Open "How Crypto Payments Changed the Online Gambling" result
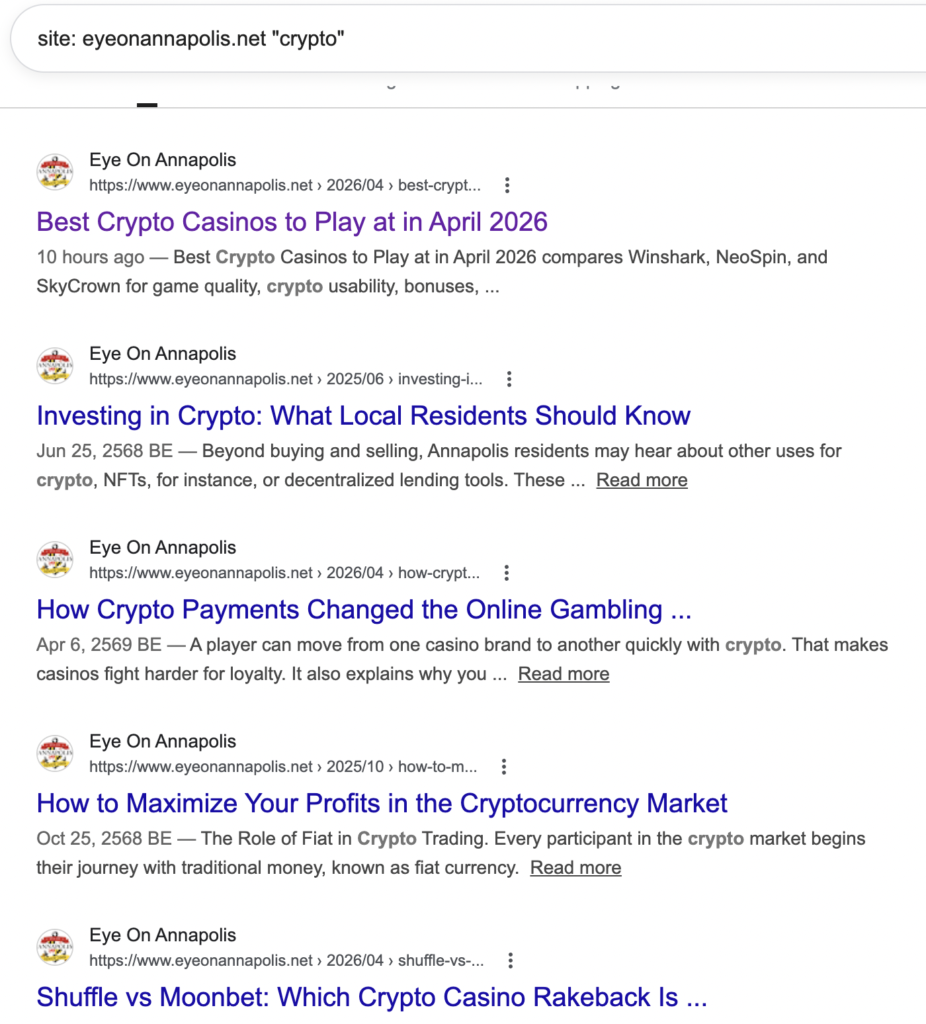Viewport: 926px width, 1024px height. (x=363, y=609)
